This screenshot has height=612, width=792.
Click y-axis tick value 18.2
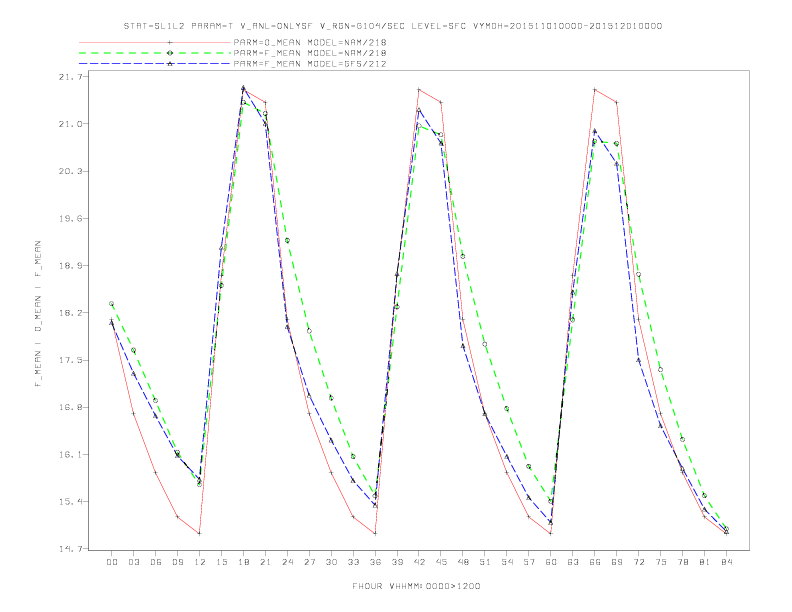pos(70,313)
